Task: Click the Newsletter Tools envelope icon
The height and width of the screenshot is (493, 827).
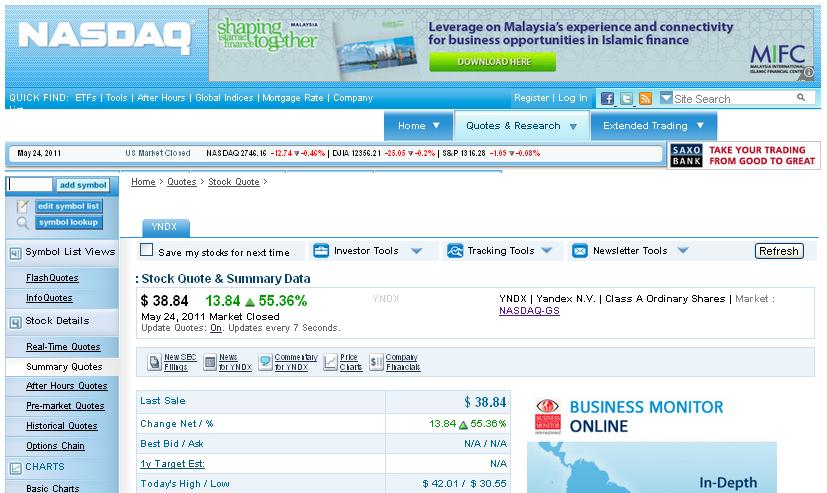Action: pyautogui.click(x=580, y=250)
